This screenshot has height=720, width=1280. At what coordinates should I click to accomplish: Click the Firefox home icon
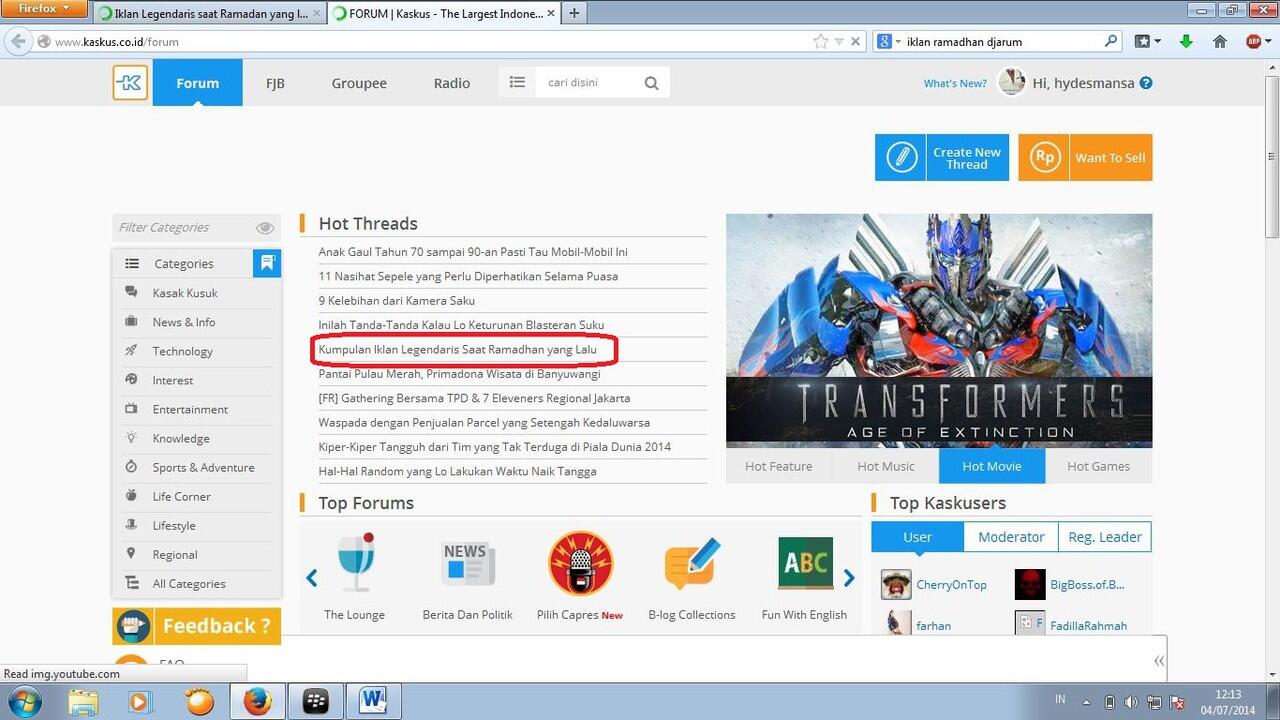1219,42
